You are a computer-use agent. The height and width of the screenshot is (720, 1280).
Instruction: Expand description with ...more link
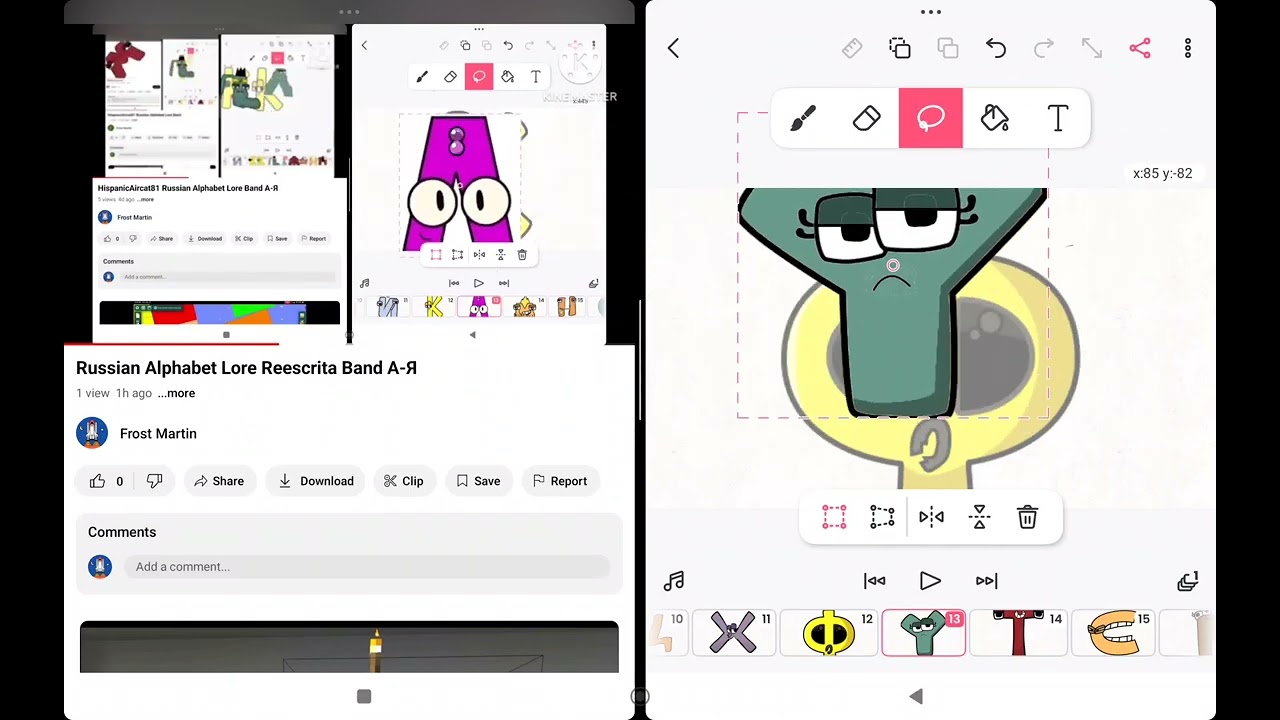coord(176,393)
